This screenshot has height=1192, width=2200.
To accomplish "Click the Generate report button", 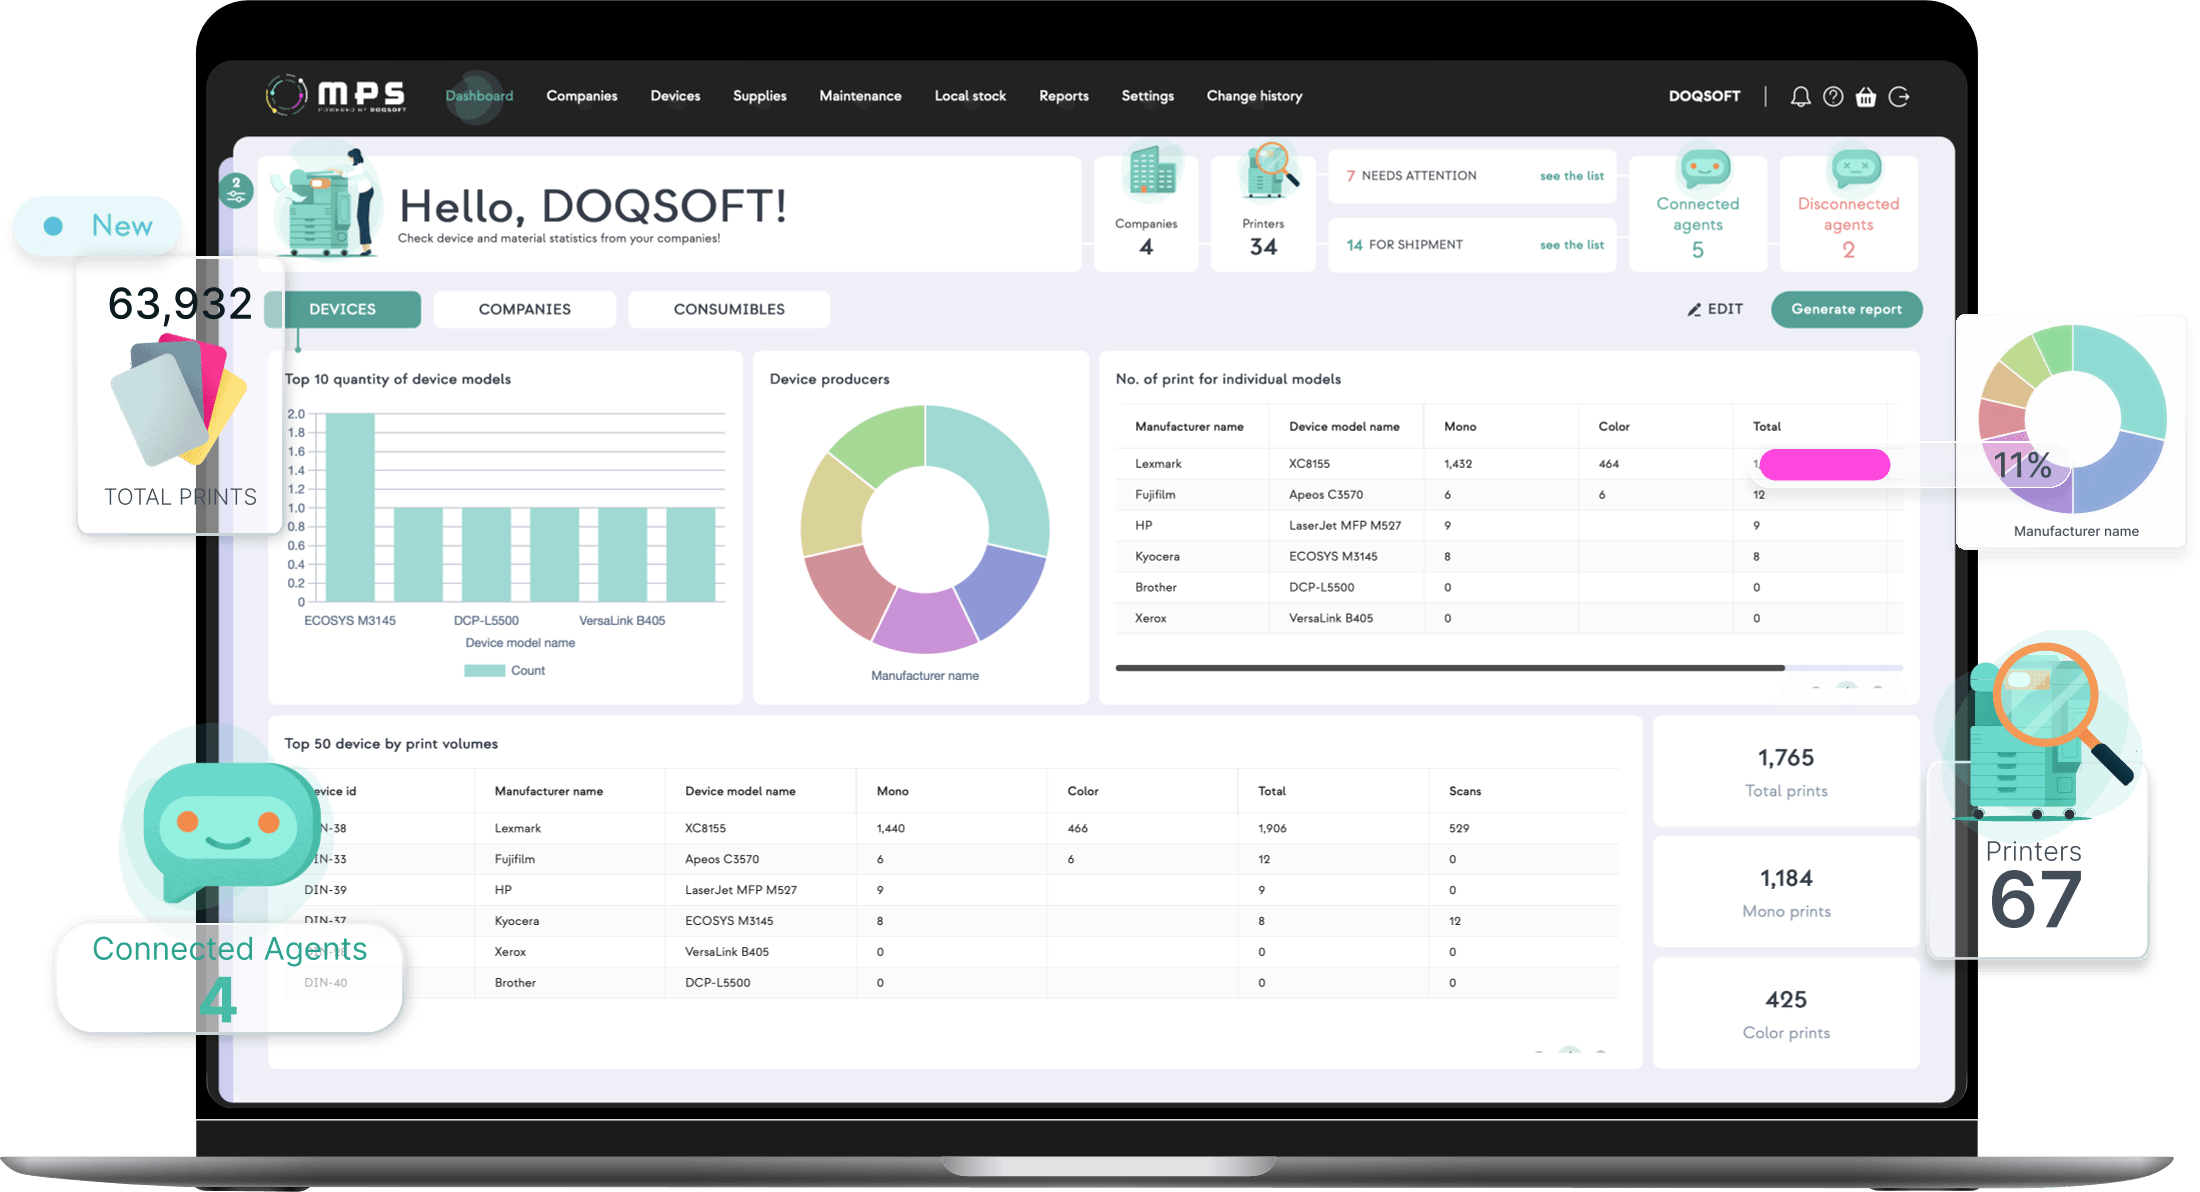I will pyautogui.click(x=1846, y=309).
